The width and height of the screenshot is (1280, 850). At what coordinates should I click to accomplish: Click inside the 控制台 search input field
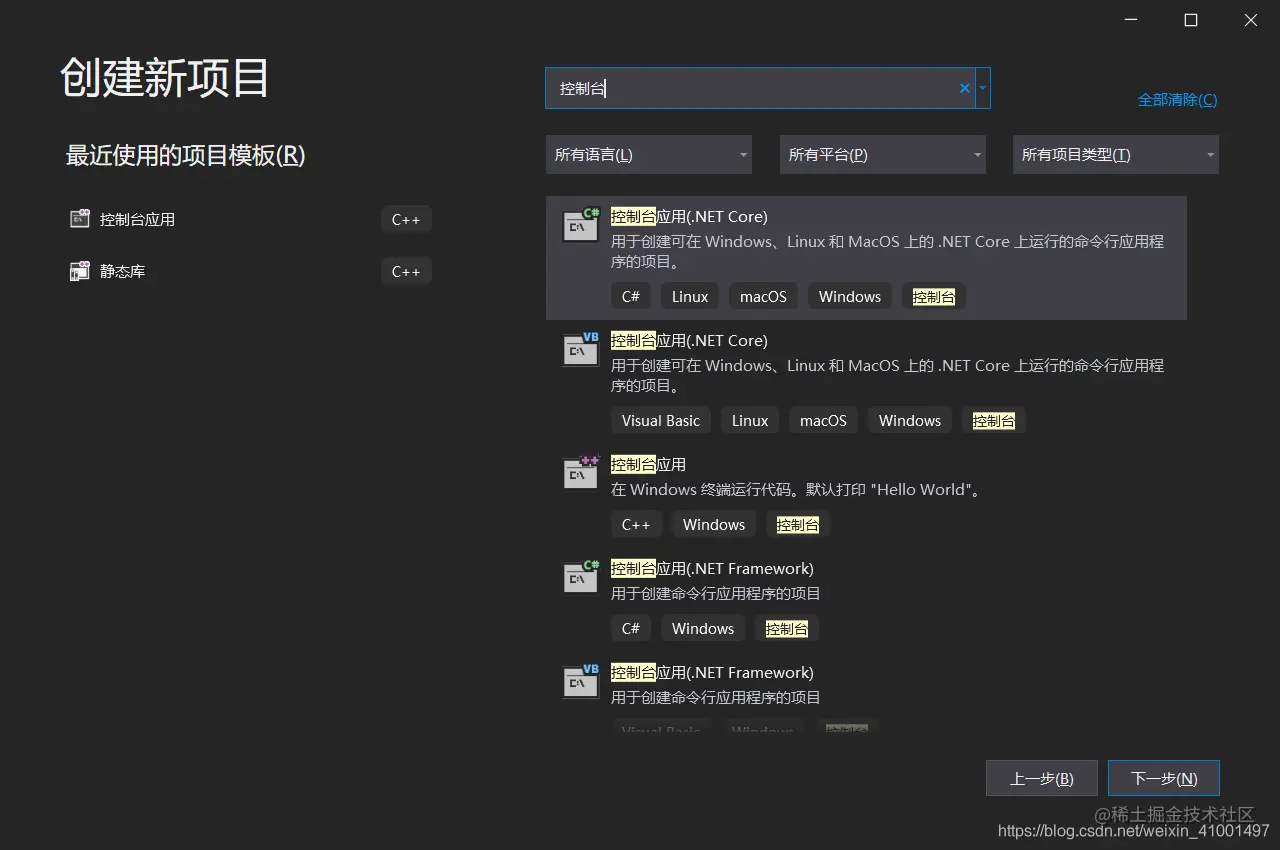[x=750, y=88]
